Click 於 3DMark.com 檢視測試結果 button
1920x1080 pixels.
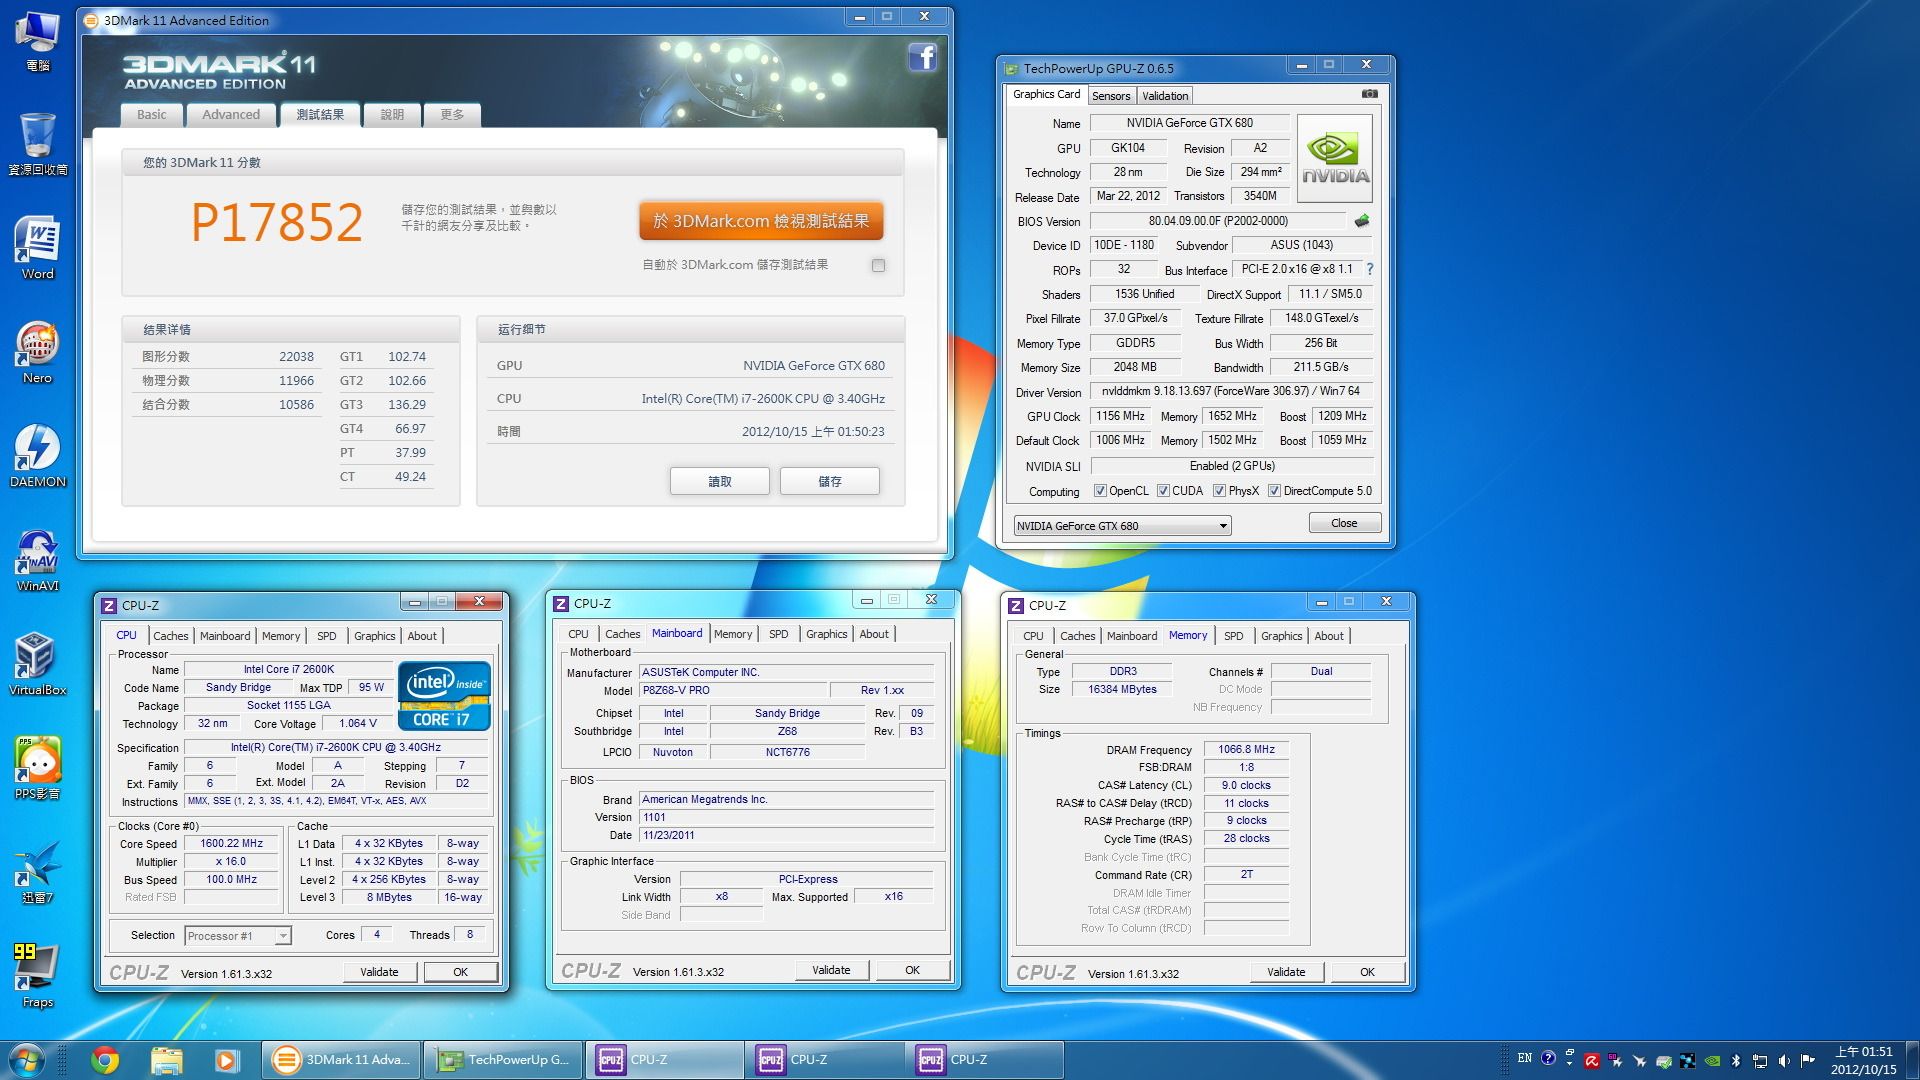click(761, 222)
